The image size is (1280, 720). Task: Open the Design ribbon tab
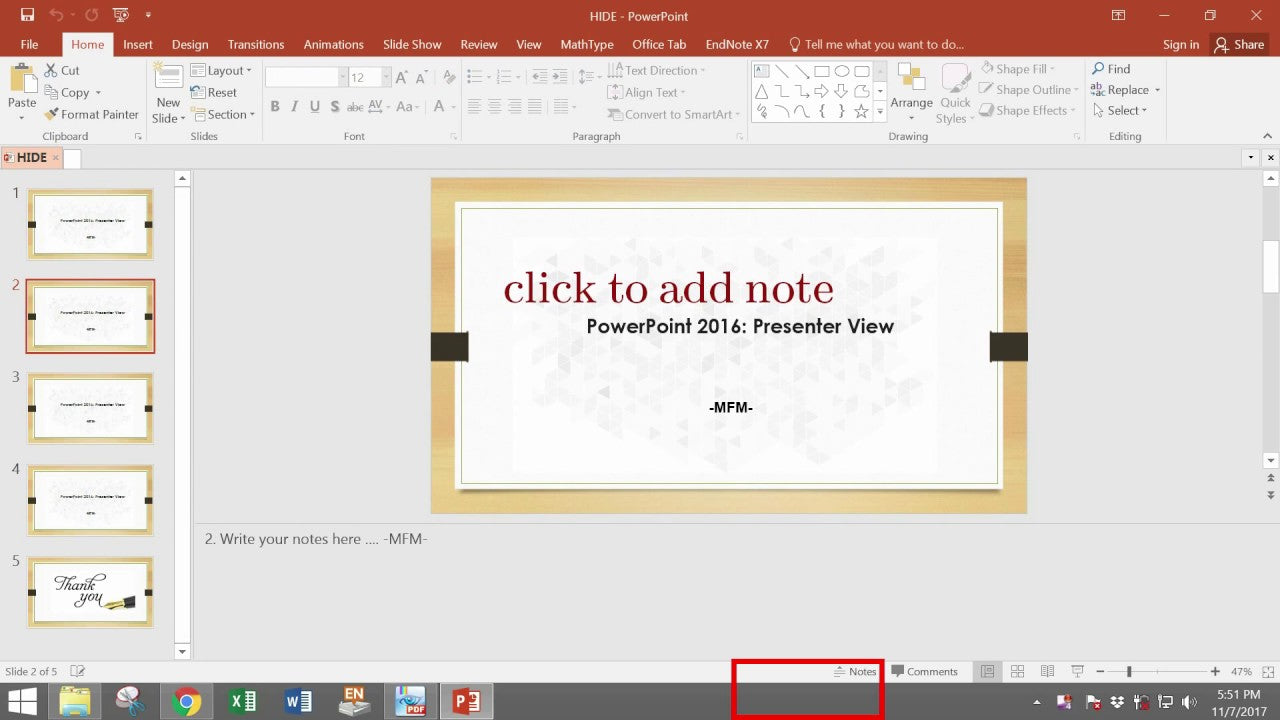coord(190,44)
